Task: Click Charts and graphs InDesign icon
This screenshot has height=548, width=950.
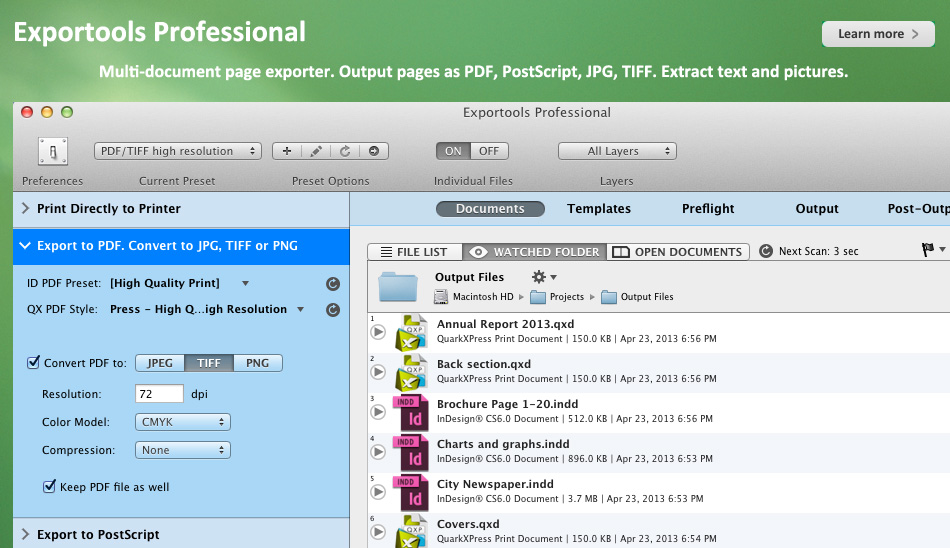Action: pyautogui.click(x=410, y=453)
